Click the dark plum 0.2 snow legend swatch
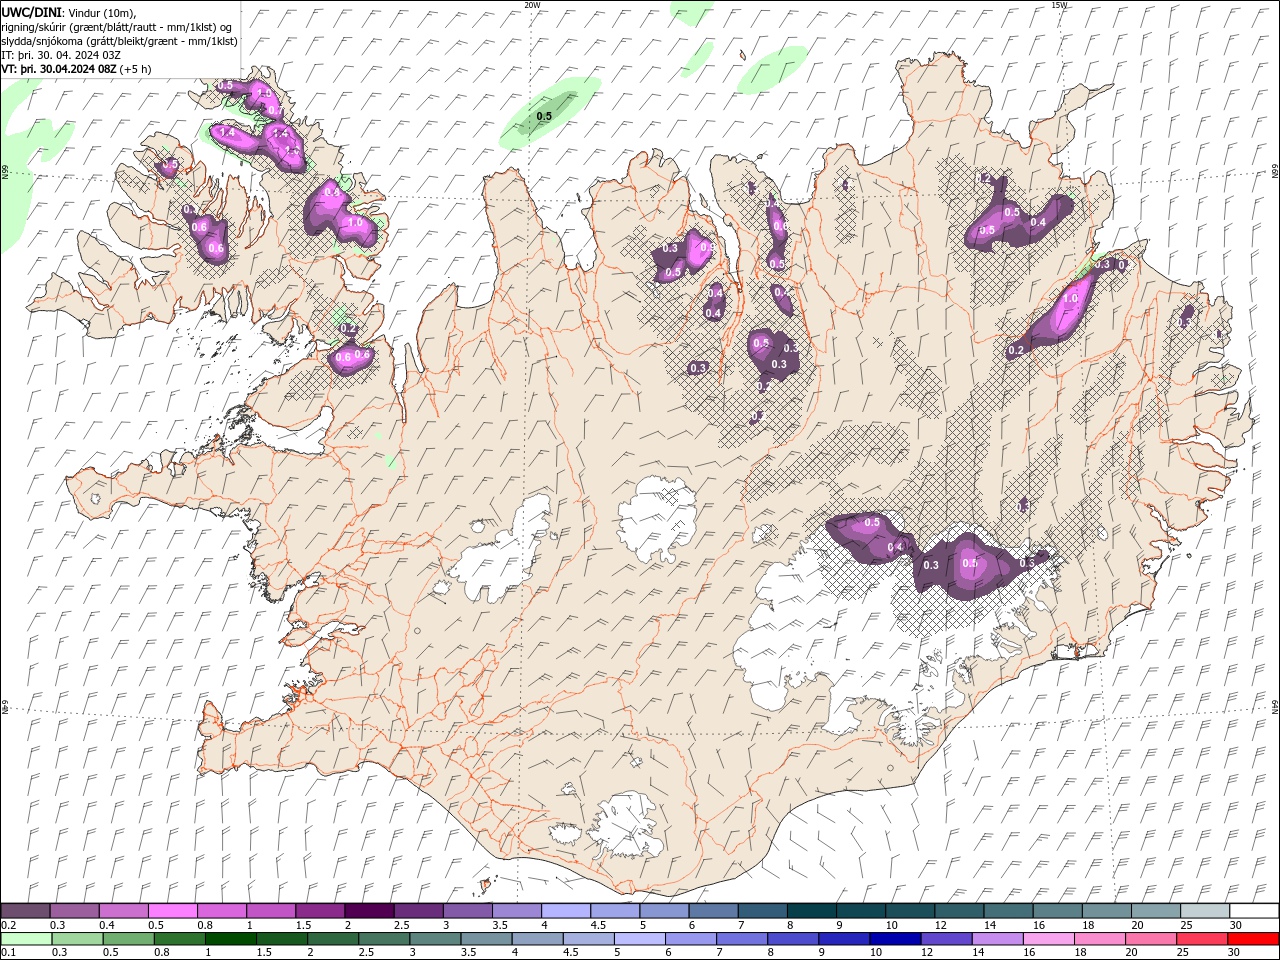This screenshot has width=1280, height=960. (x=26, y=911)
